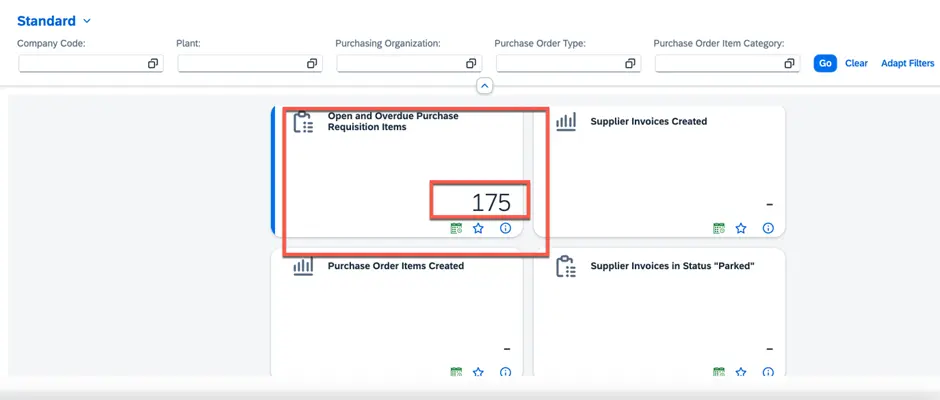This screenshot has width=940, height=400.
Task: Open value help for Company Code field
Action: (153, 64)
